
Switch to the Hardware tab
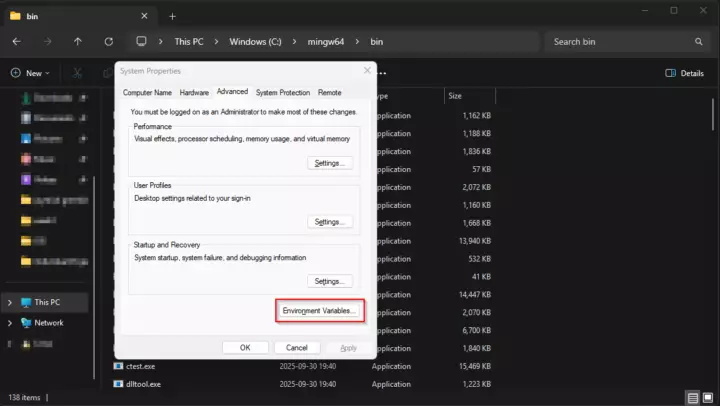[x=194, y=92]
